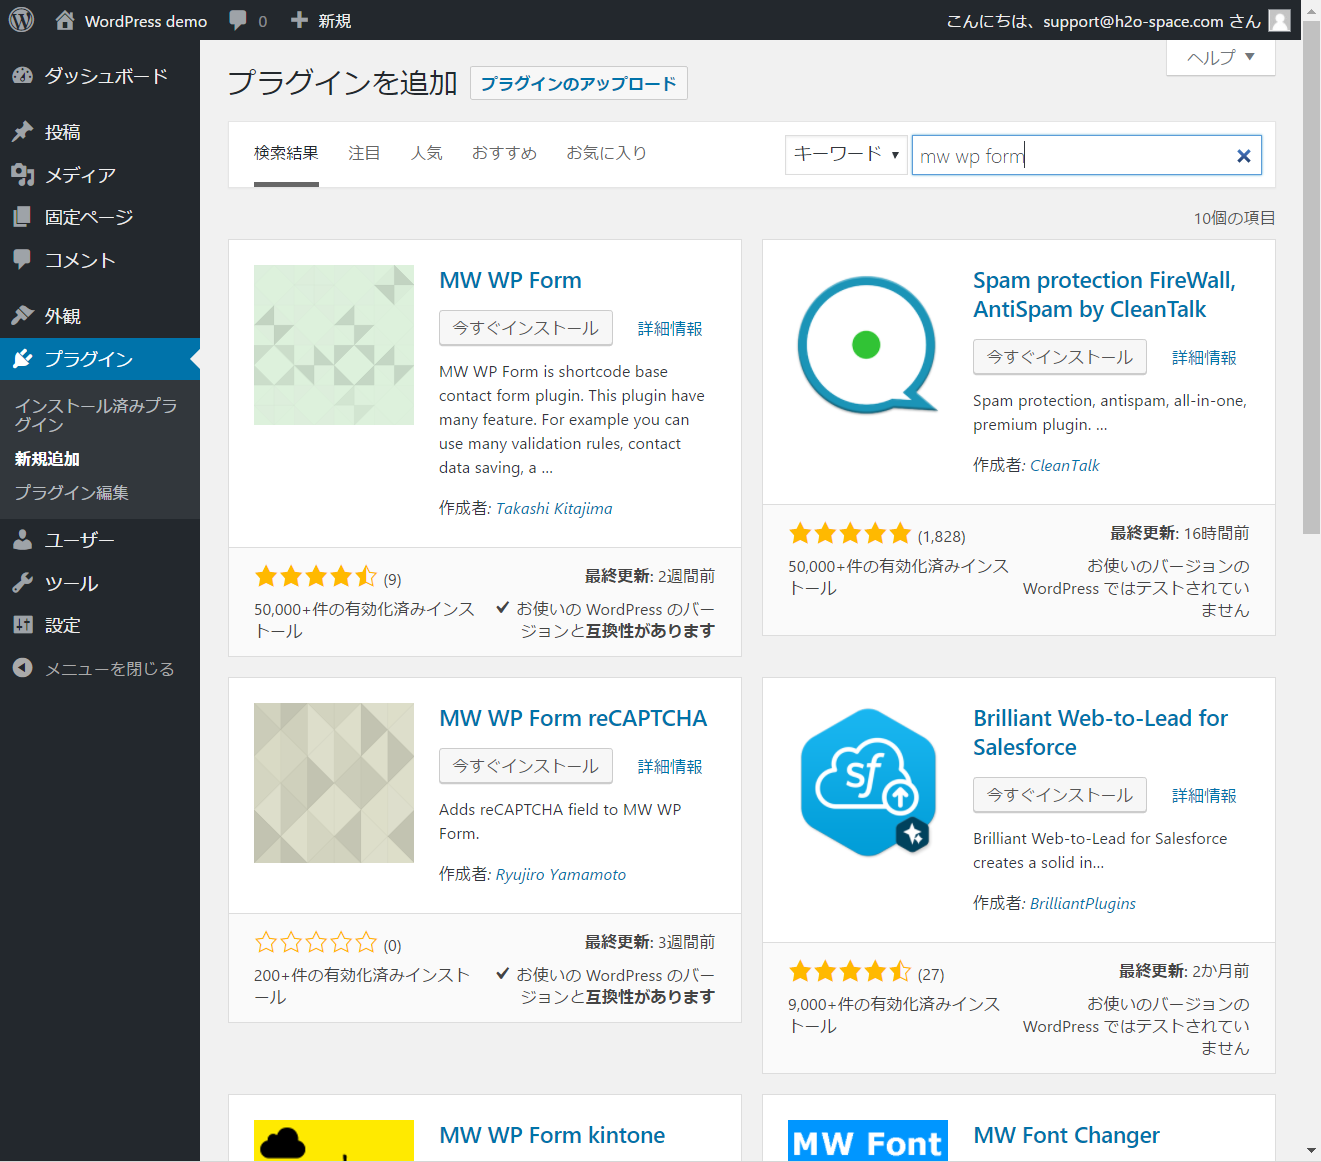Open 詳細情報 for MW WP Form reCAPTCHA
The height and width of the screenshot is (1162, 1321).
(x=670, y=767)
